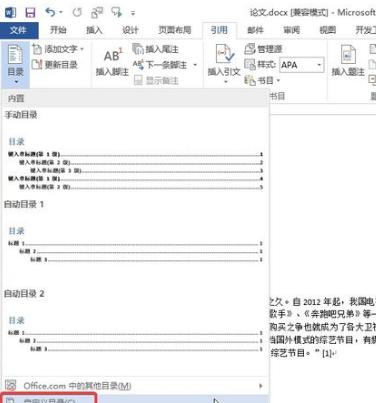The width and height of the screenshot is (376, 403).
Task: Switch to the 设计 tab
Action: coord(130,30)
